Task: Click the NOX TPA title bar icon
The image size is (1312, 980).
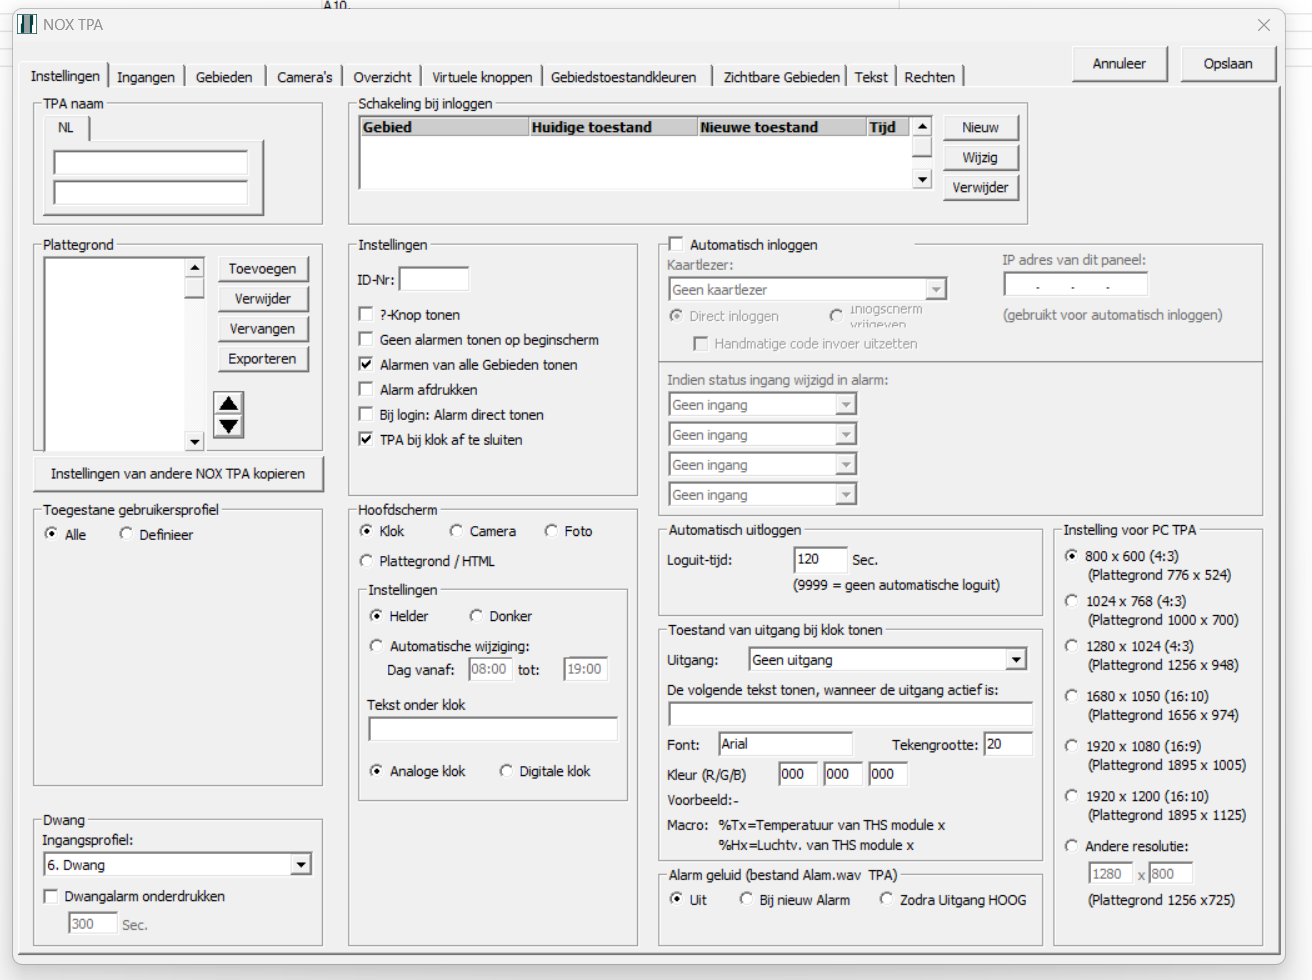Action: 27,24
